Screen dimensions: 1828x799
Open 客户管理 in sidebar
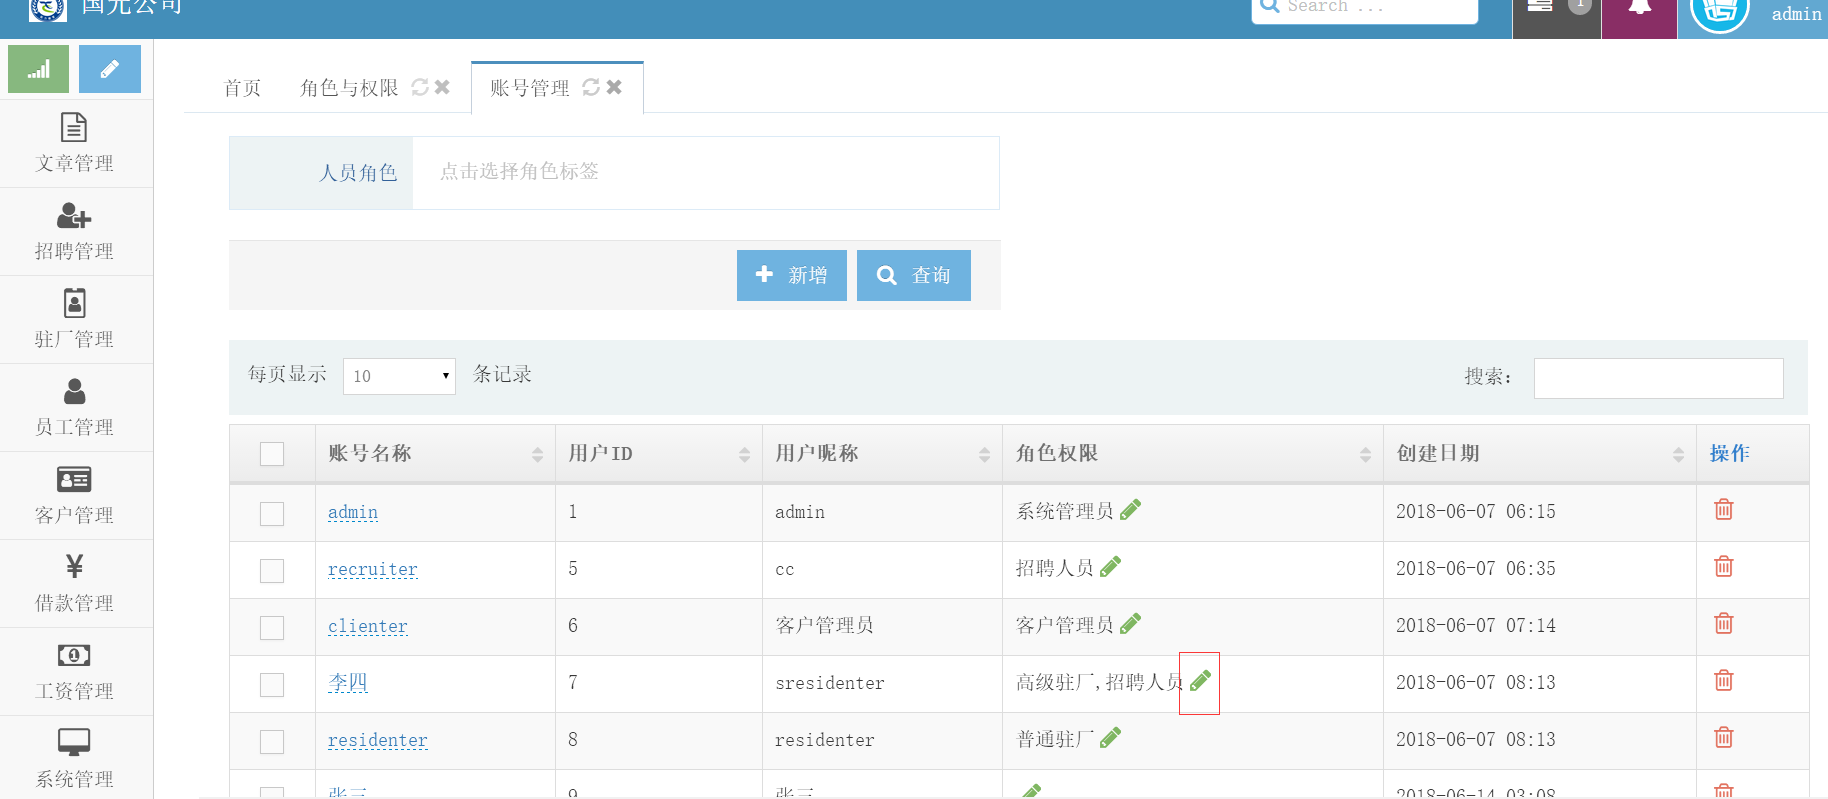click(75, 496)
